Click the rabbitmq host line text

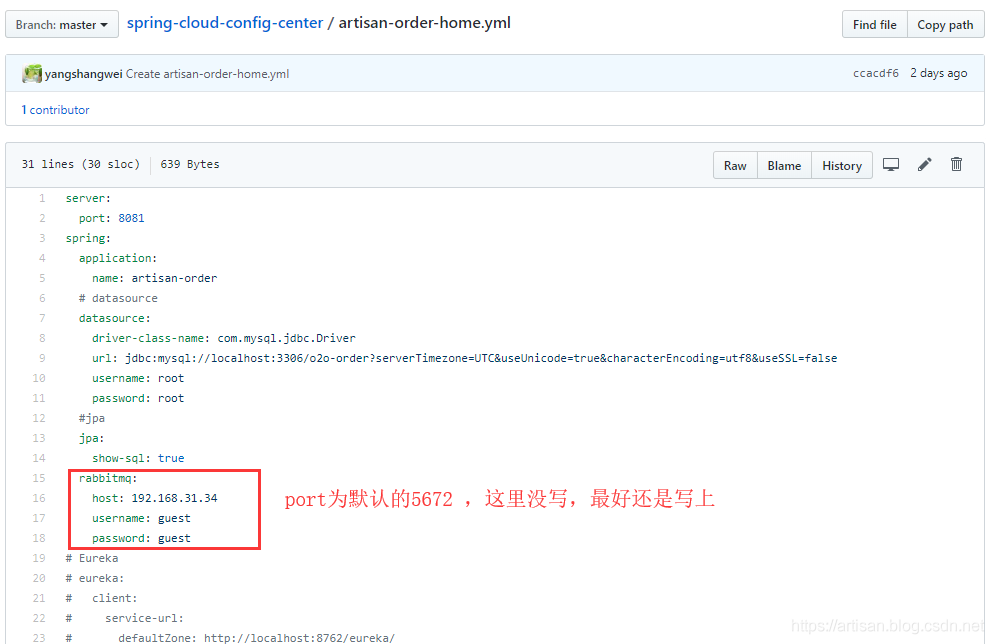click(x=154, y=498)
